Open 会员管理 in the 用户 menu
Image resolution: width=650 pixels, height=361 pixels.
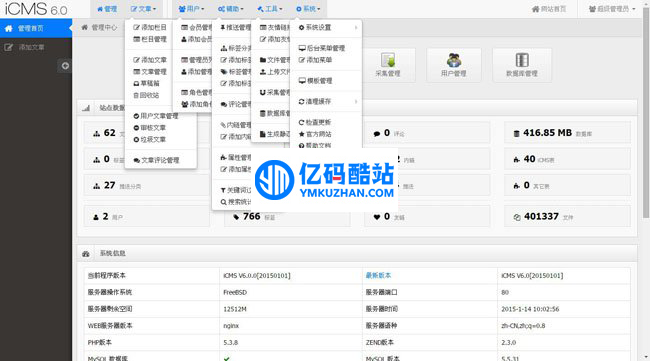tap(196, 27)
